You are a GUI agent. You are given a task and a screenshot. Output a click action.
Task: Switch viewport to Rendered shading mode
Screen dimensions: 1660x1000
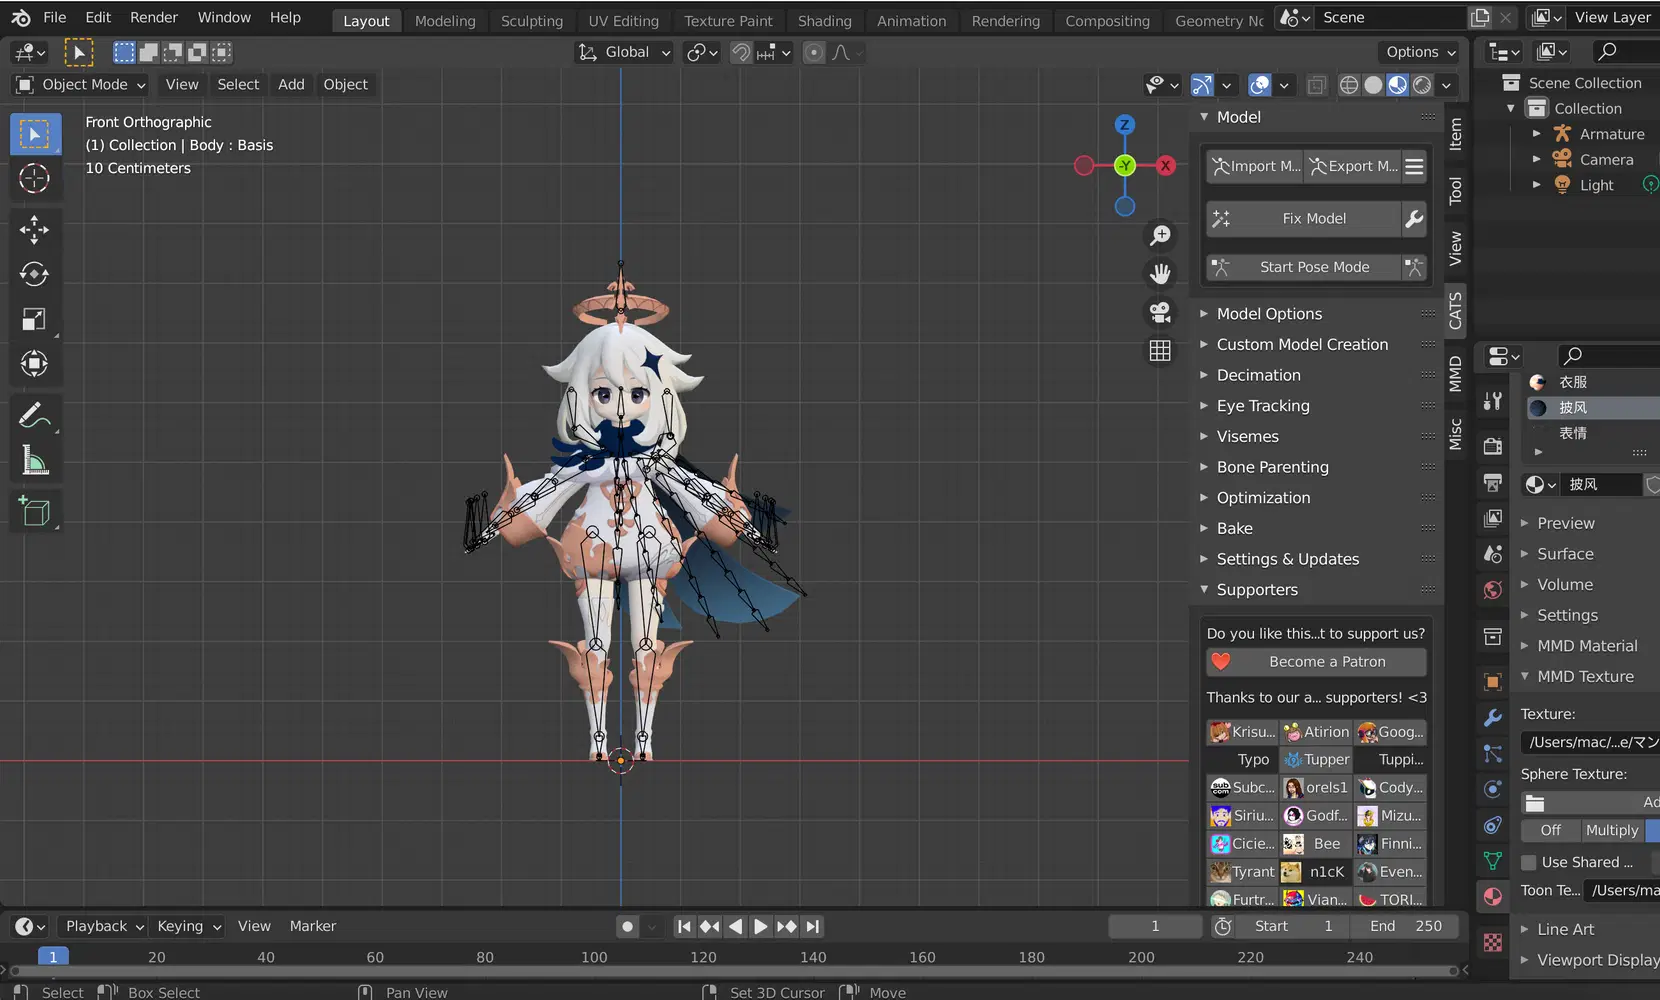[1420, 85]
